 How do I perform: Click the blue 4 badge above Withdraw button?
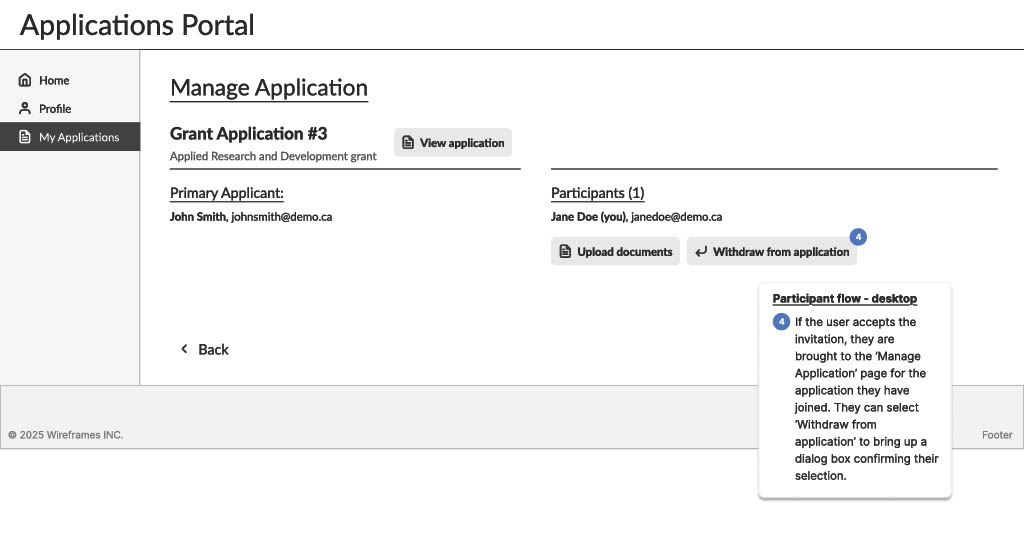[858, 237]
